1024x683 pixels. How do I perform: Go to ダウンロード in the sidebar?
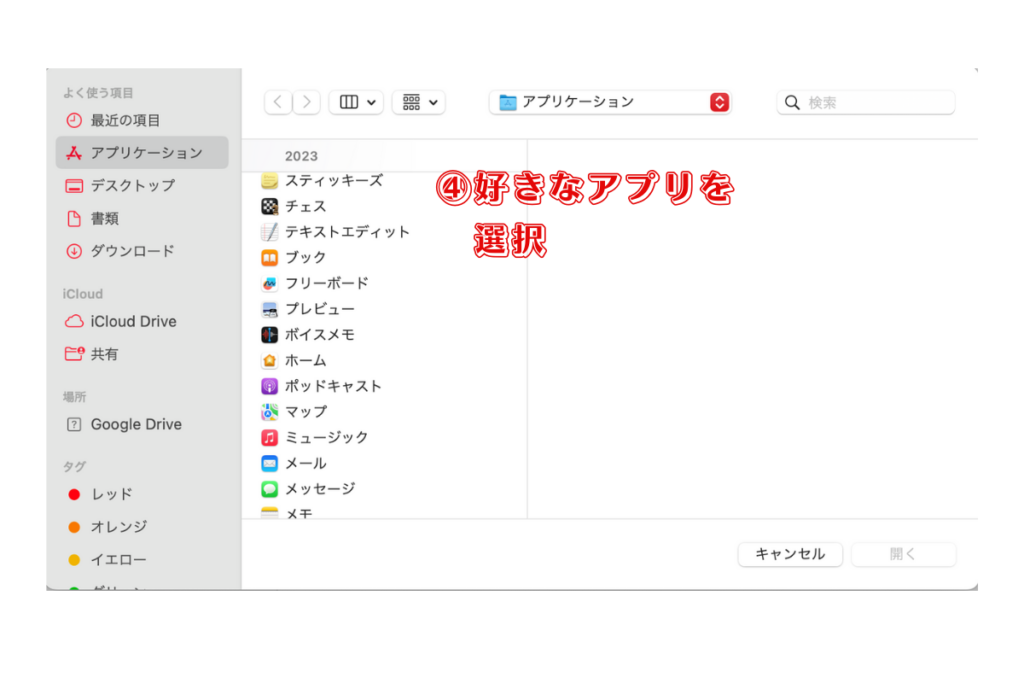click(x=132, y=251)
